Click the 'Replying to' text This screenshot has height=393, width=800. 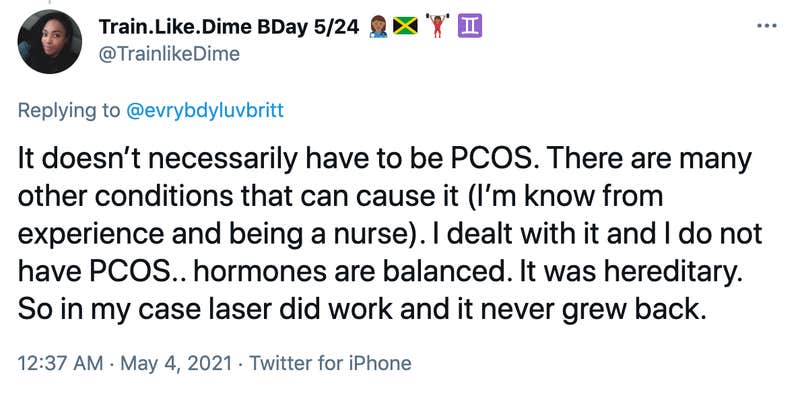click(x=69, y=111)
